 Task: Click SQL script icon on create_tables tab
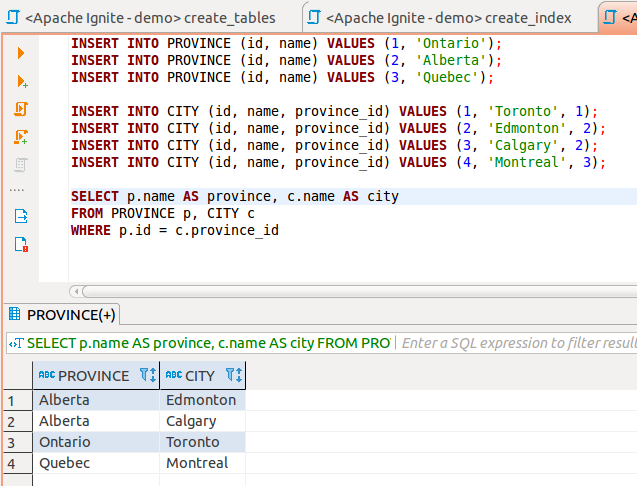click(13, 17)
